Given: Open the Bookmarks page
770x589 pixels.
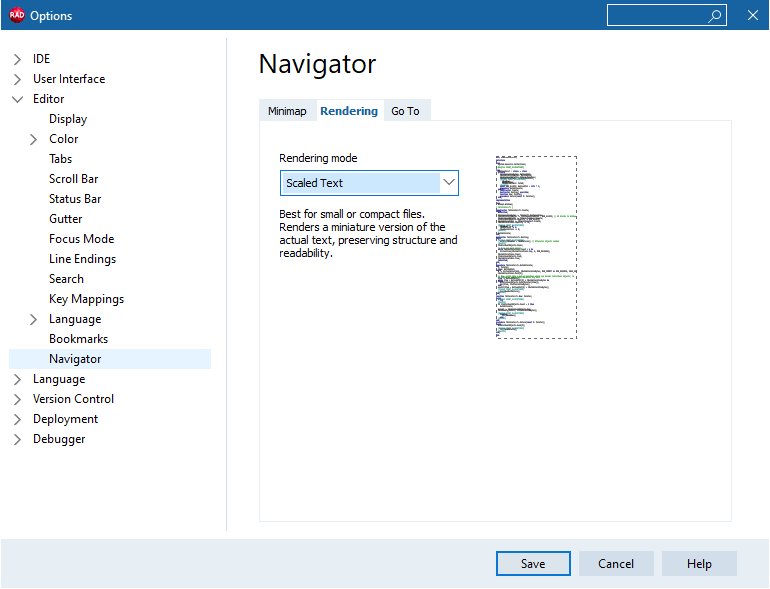Looking at the screenshot, I should (x=79, y=339).
